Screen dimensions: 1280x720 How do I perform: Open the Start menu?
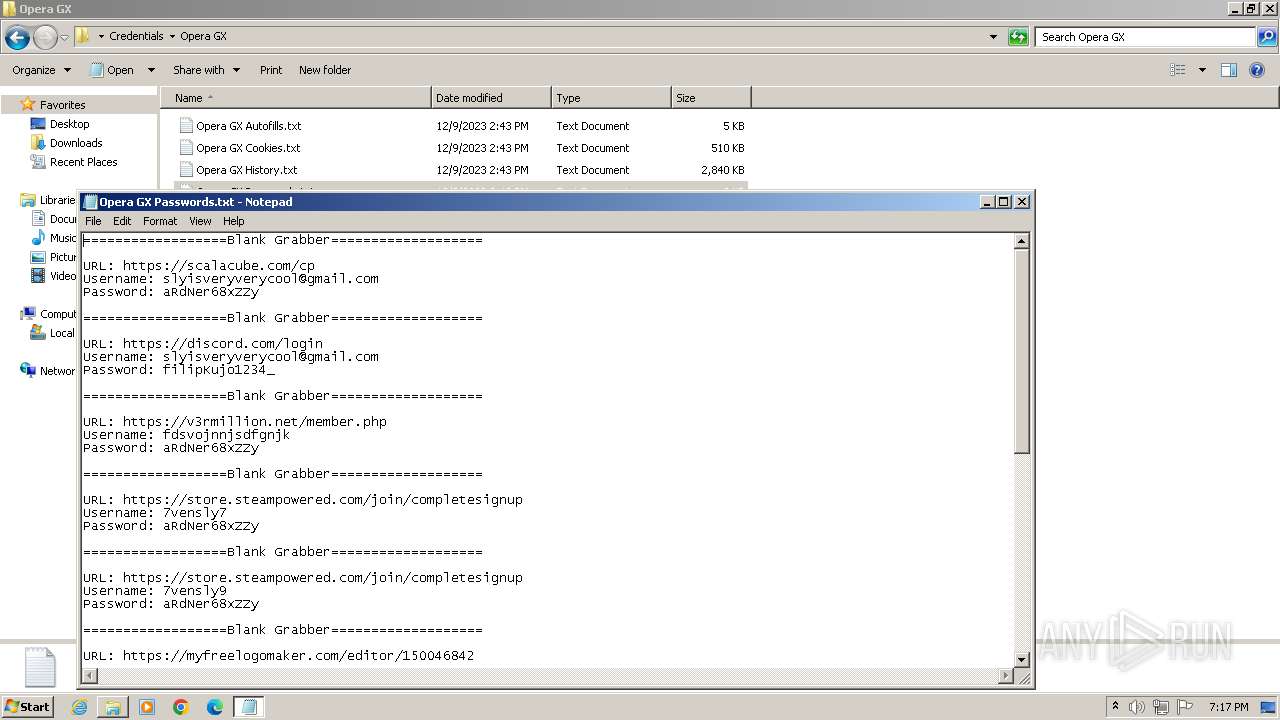point(28,706)
